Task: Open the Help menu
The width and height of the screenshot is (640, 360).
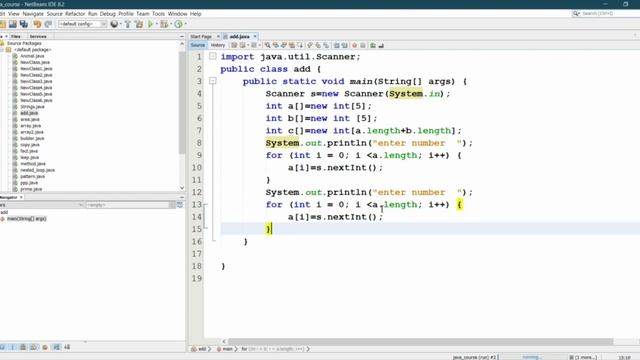Action: (196, 13)
